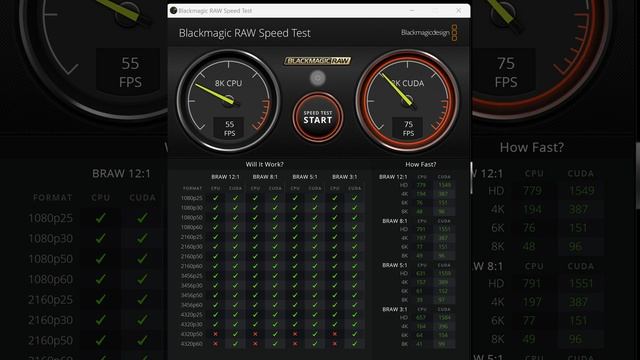Click green check for 1080p25 BRAW 3:1 CUDA
Image resolution: width=640 pixels, height=360 pixels.
[355, 198]
